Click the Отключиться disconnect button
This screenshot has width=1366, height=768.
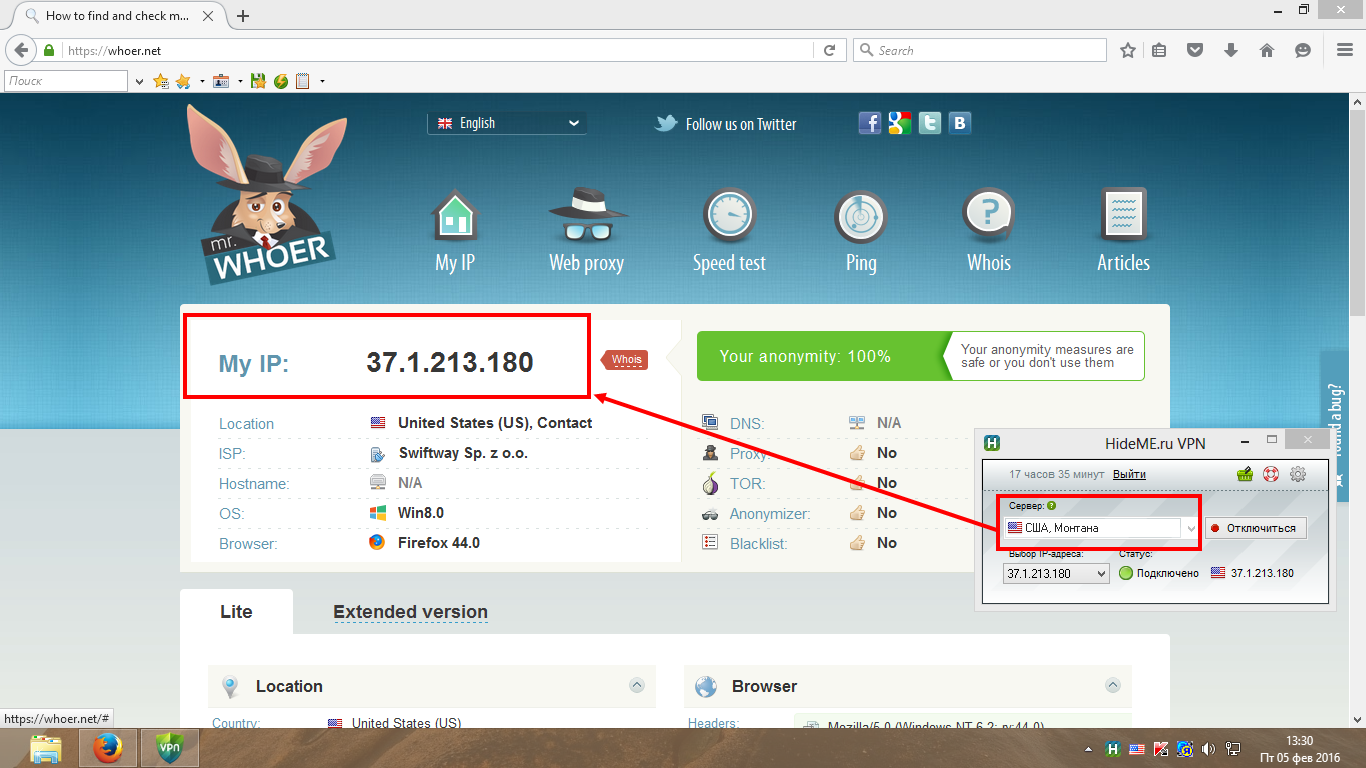coord(1256,528)
